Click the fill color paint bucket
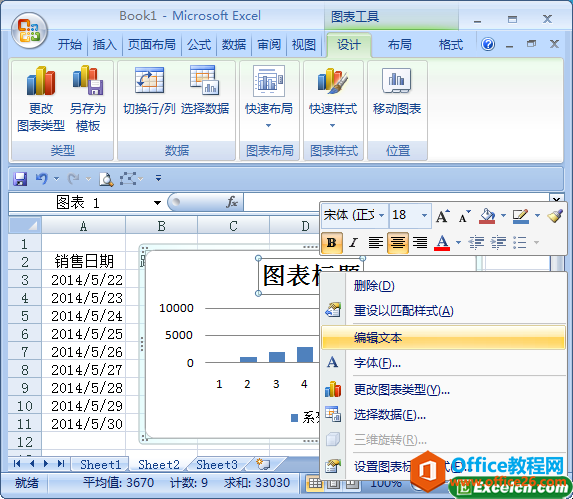Screen dimensions: 573x499 (x=487, y=216)
